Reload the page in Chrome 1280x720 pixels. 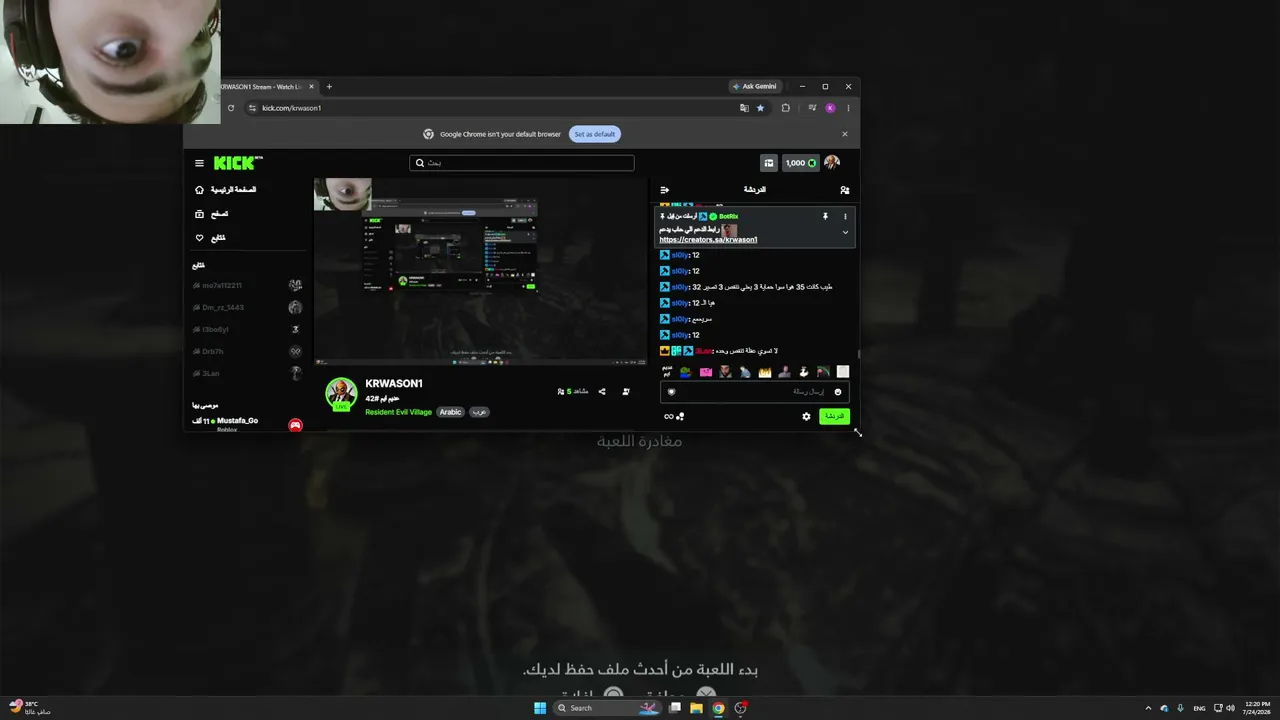click(231, 108)
